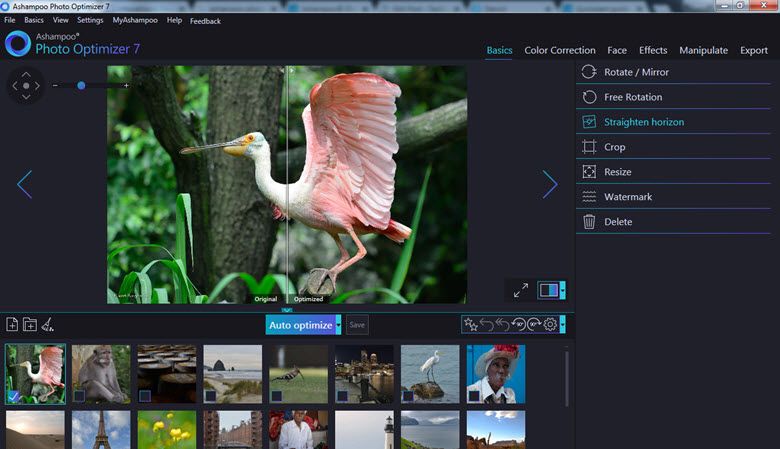Select the Eiffel Tower thumbnail
The height and width of the screenshot is (449, 780).
(x=101, y=430)
